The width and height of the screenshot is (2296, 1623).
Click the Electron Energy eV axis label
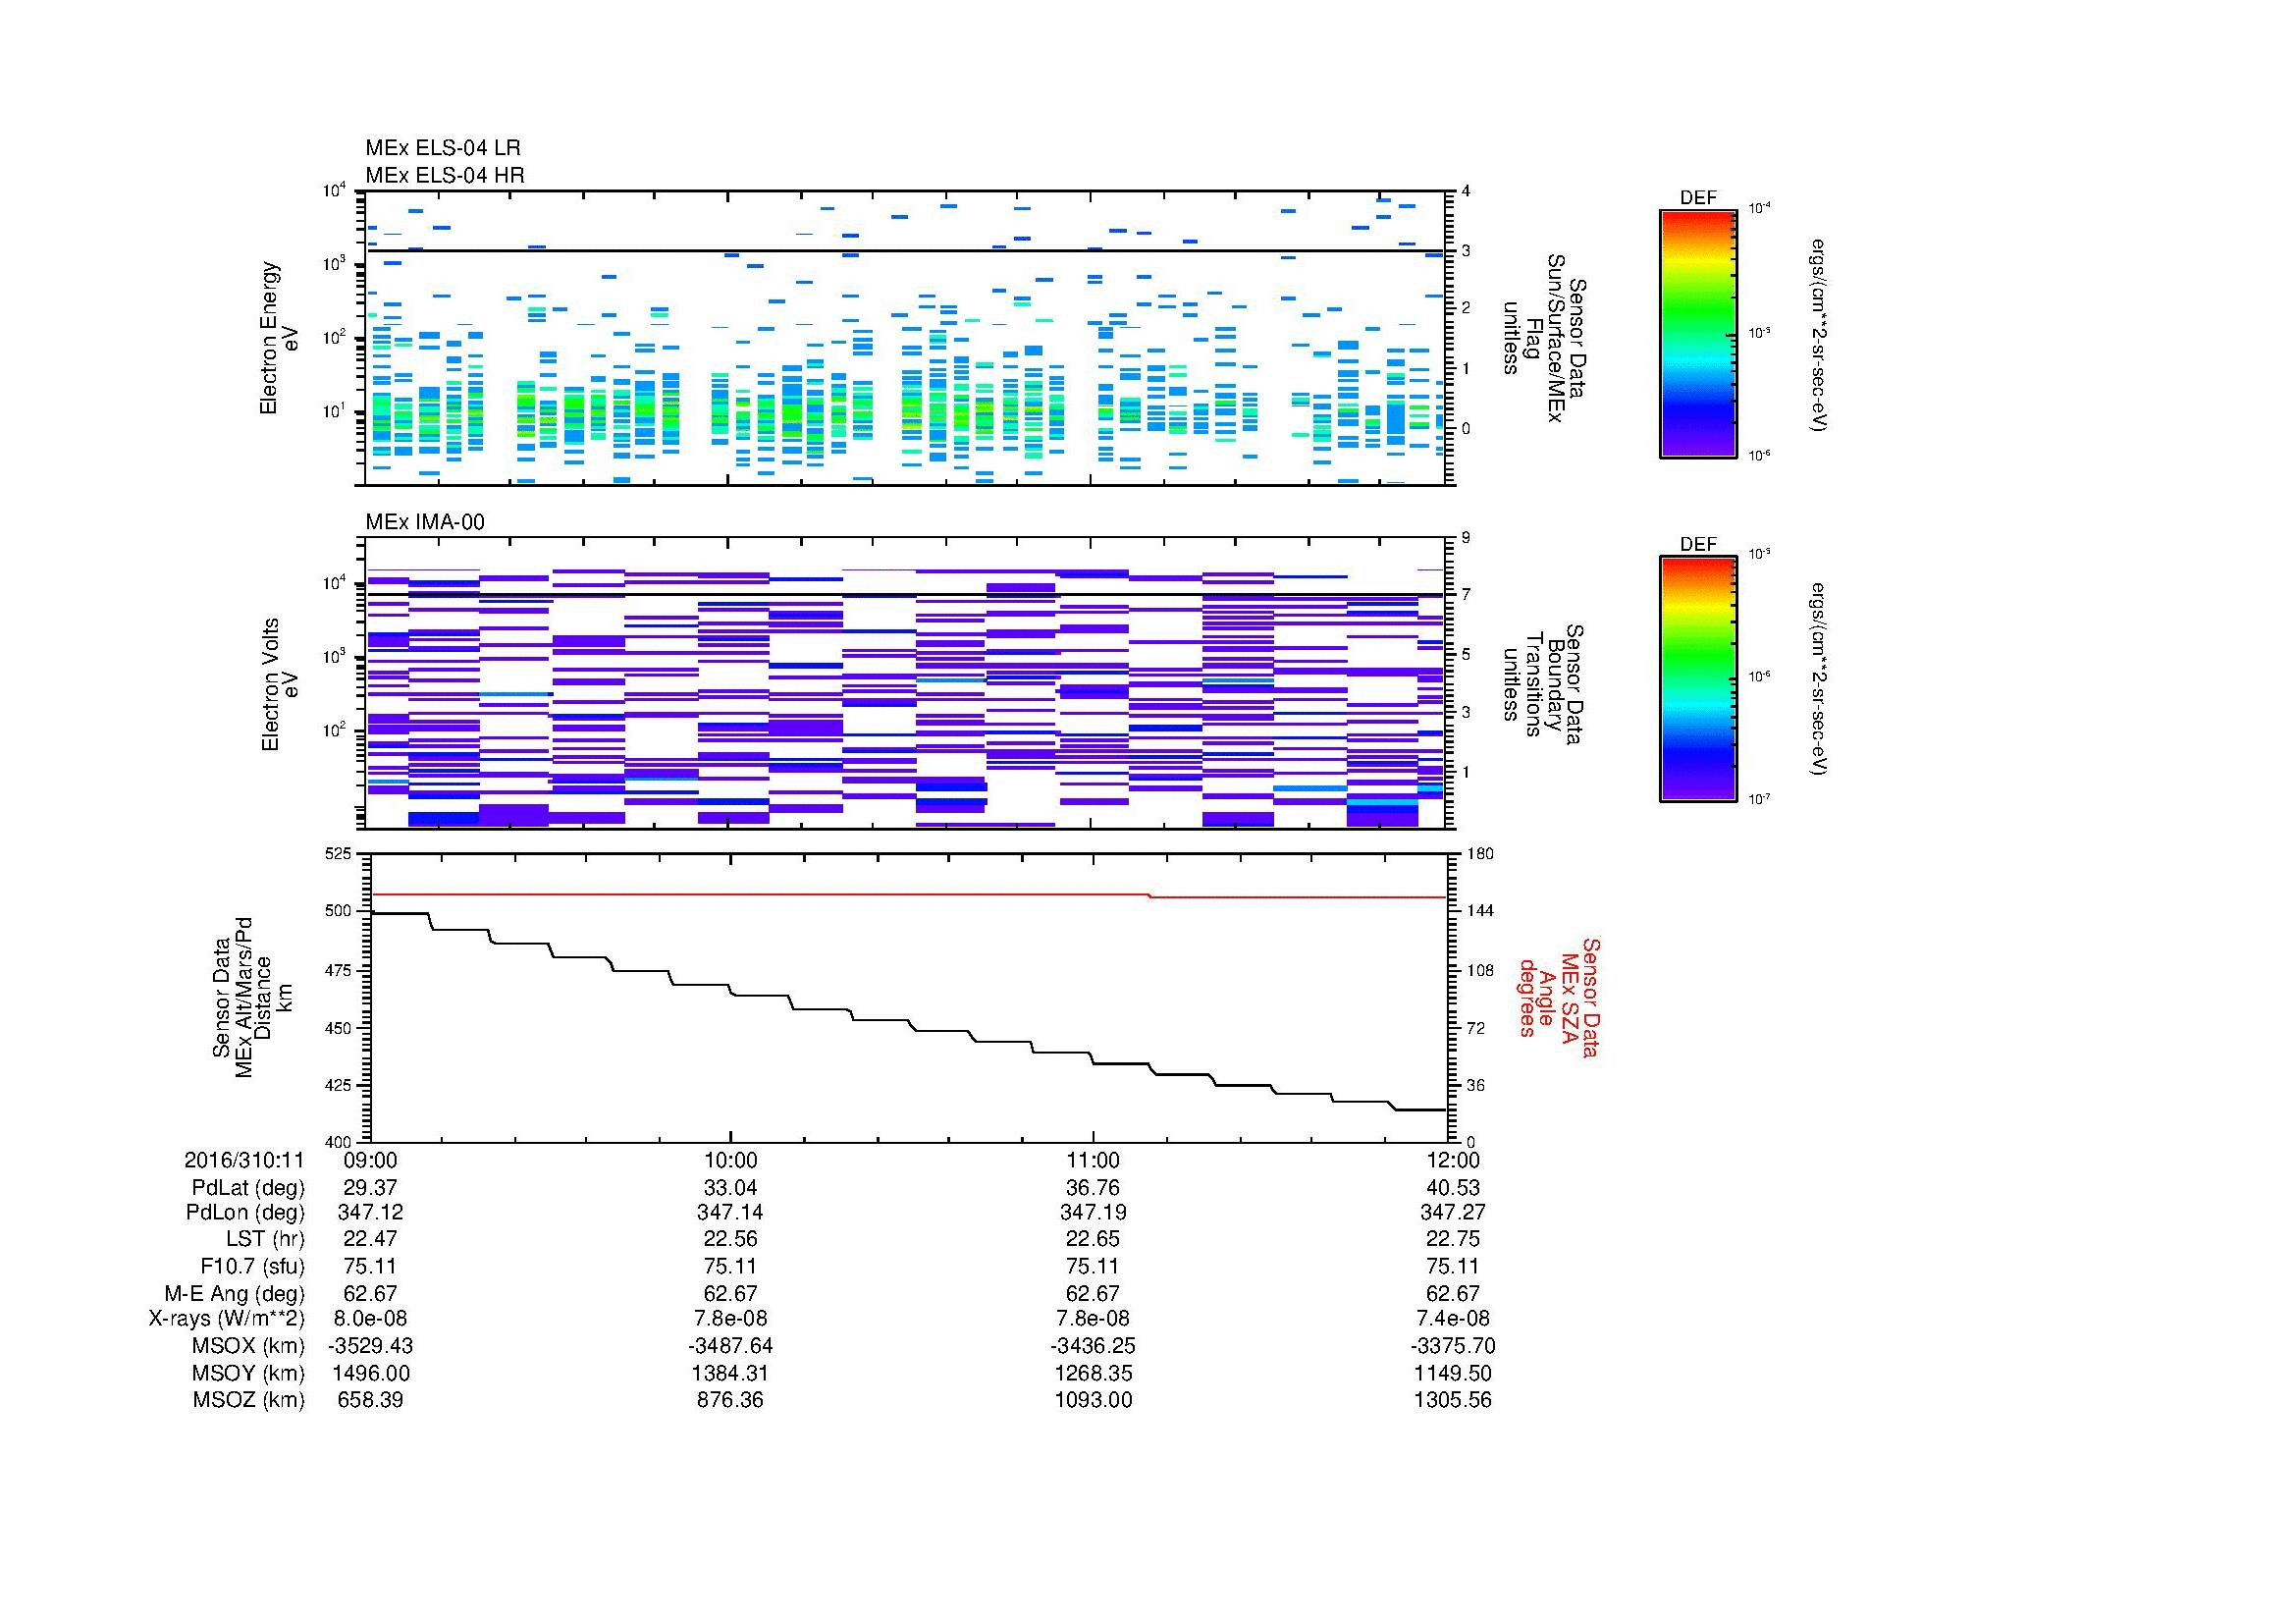(x=279, y=338)
